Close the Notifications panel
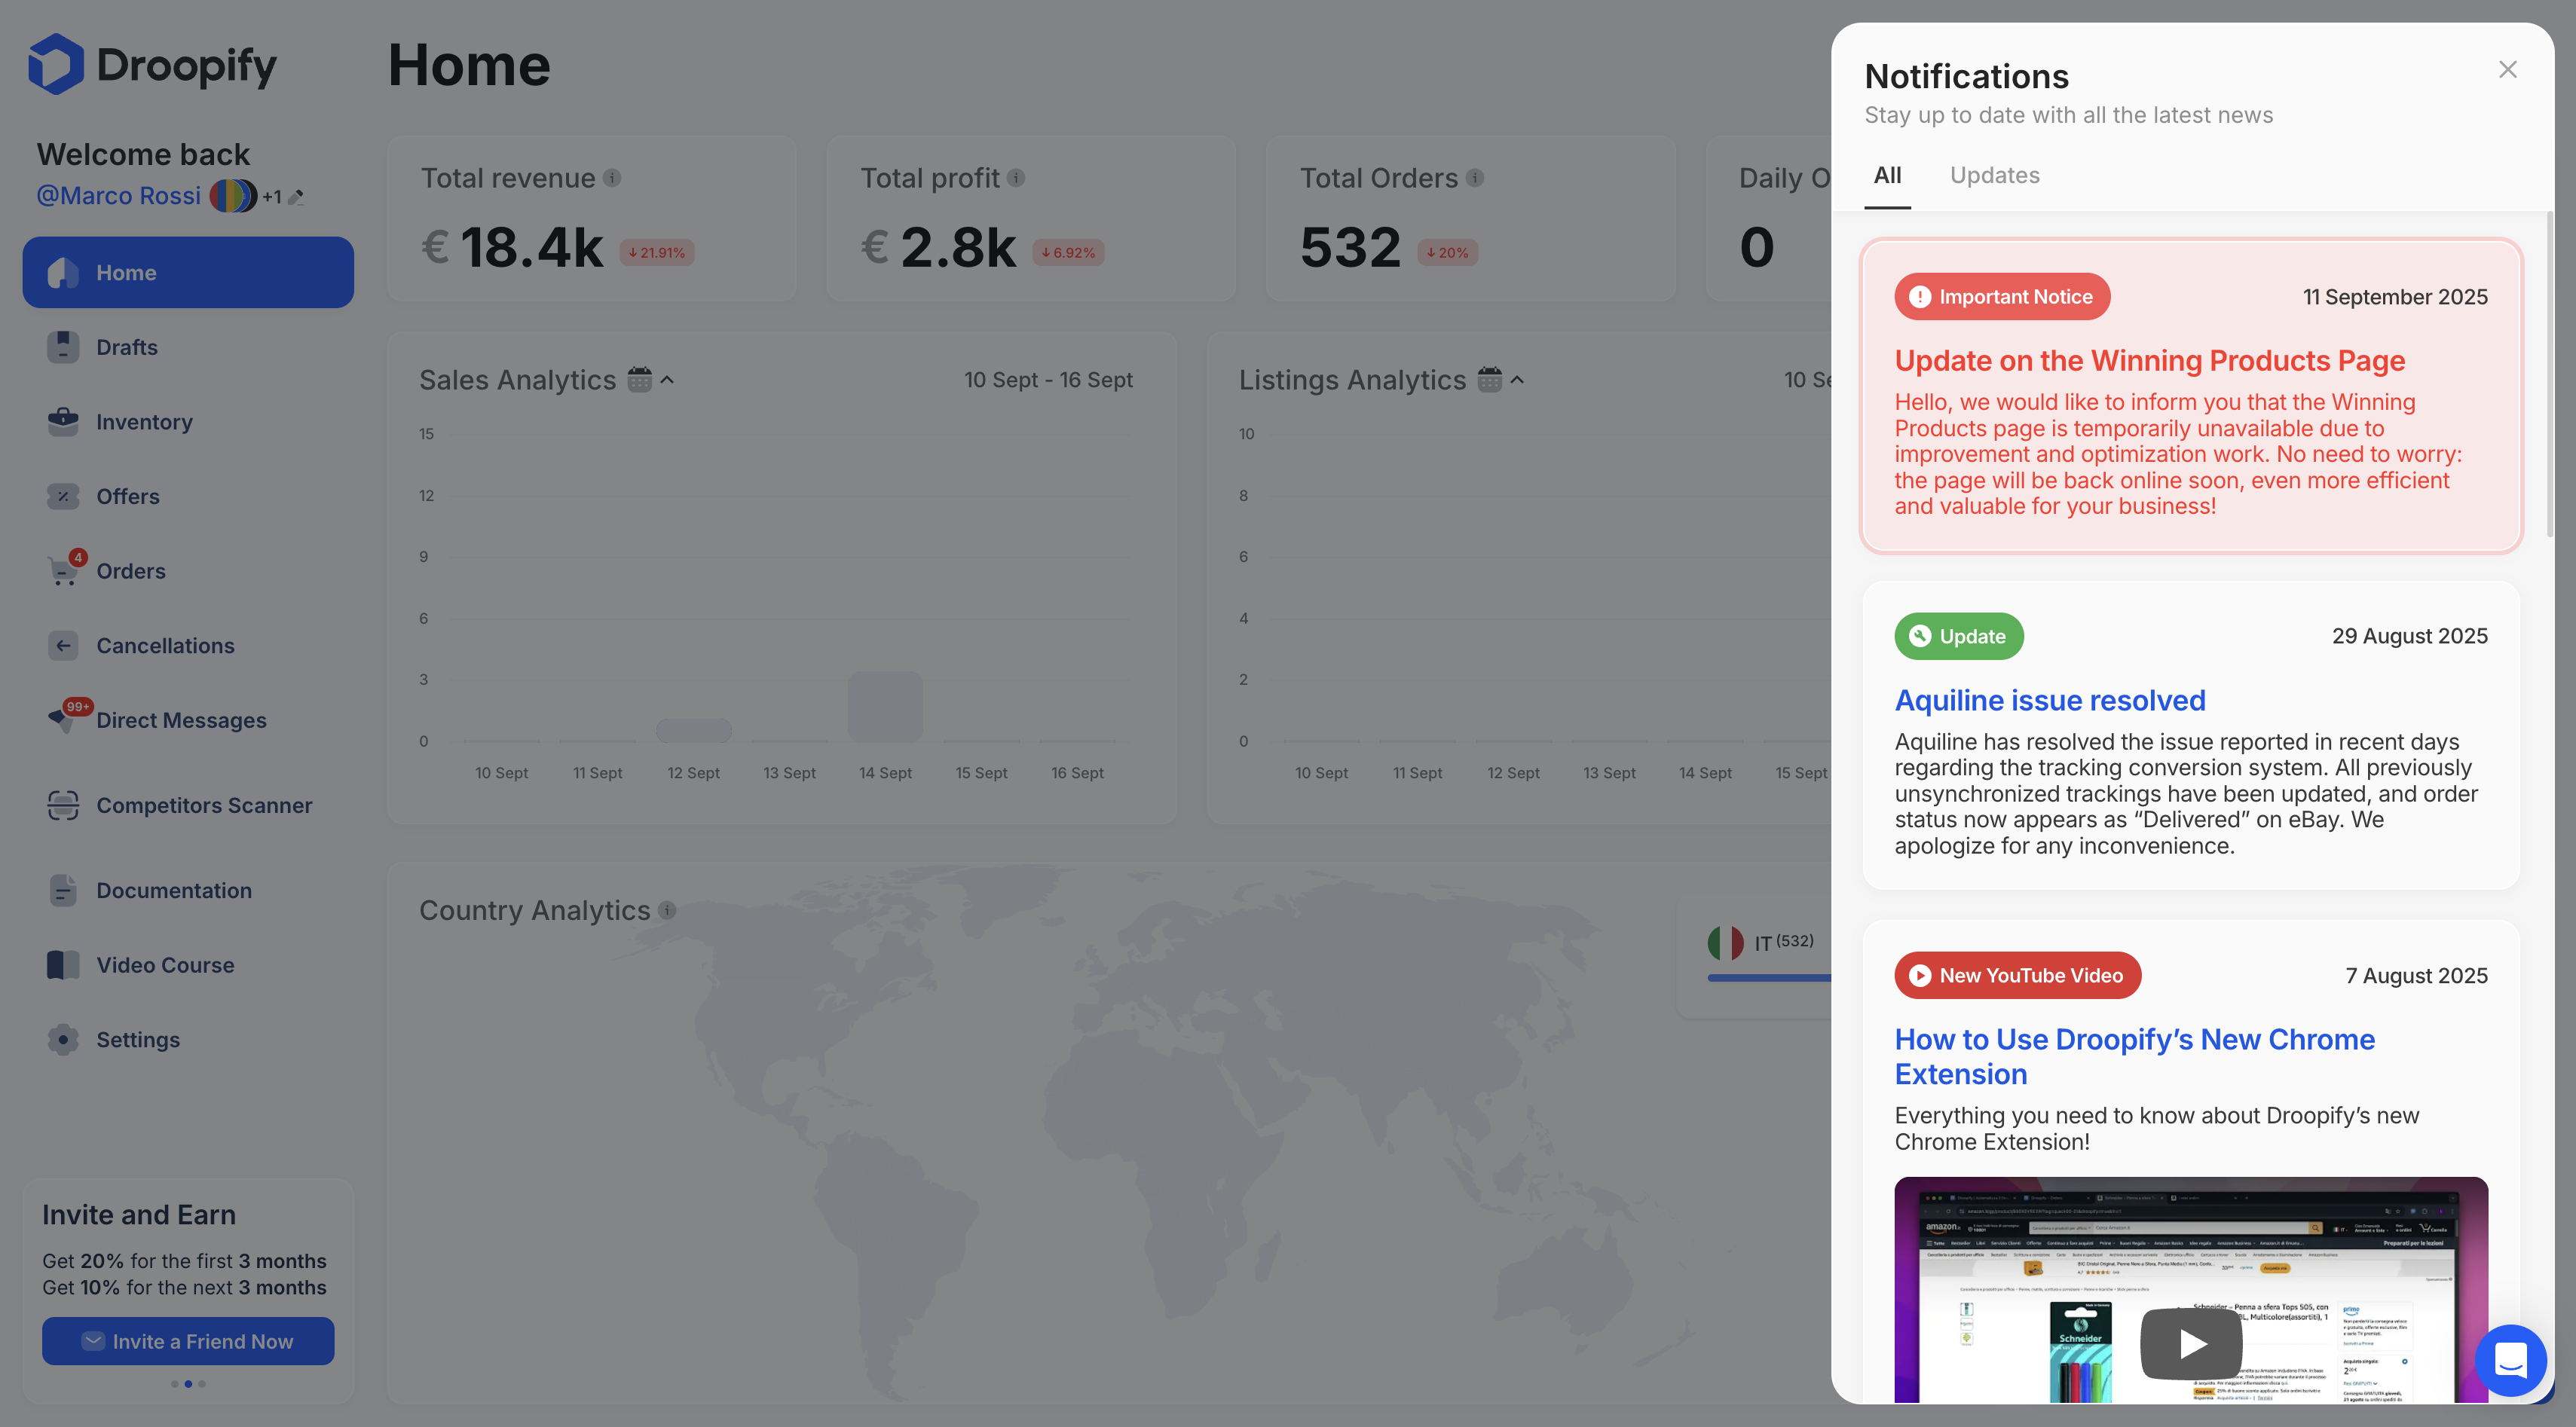This screenshot has height=1427, width=2576. tap(2508, 69)
